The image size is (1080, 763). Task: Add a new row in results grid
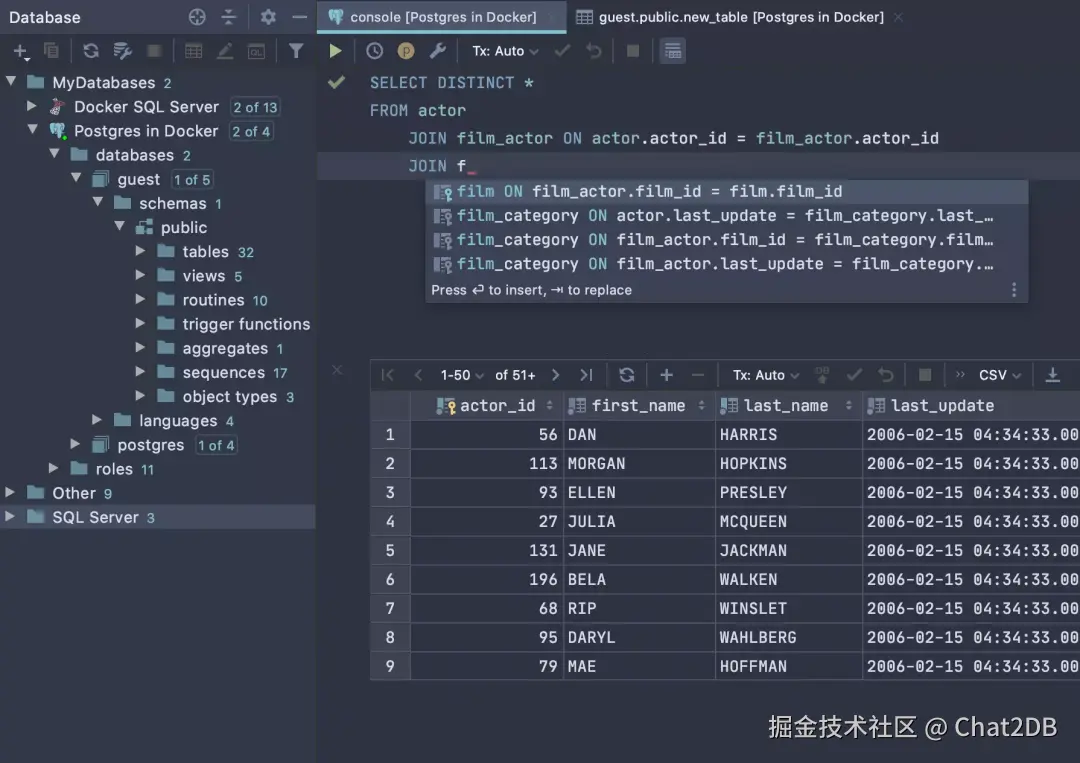tap(666, 375)
